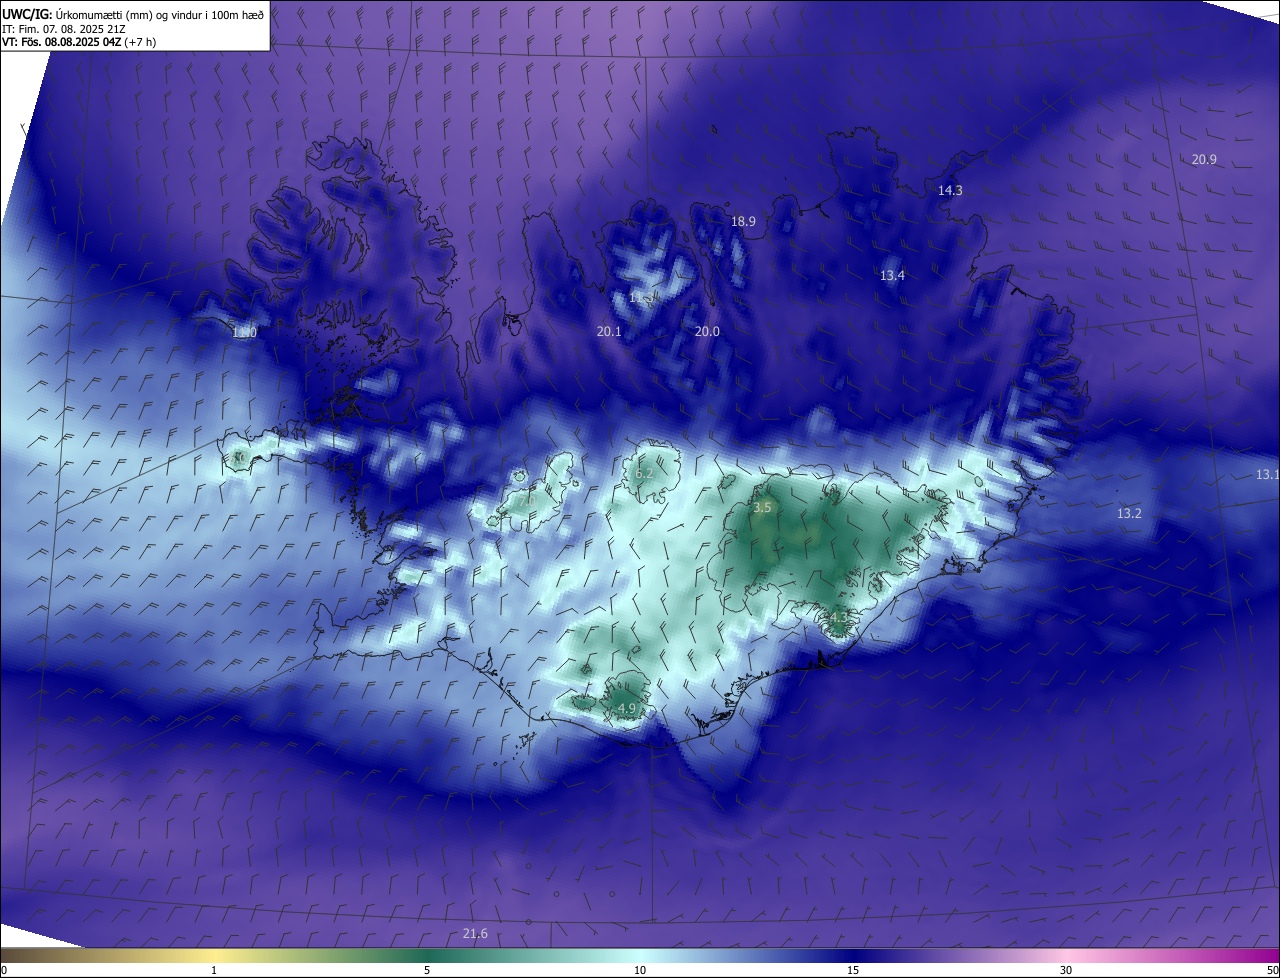The width and height of the screenshot is (1280, 978).
Task: Click the 5 tick label on the color scale
Action: click(x=427, y=970)
